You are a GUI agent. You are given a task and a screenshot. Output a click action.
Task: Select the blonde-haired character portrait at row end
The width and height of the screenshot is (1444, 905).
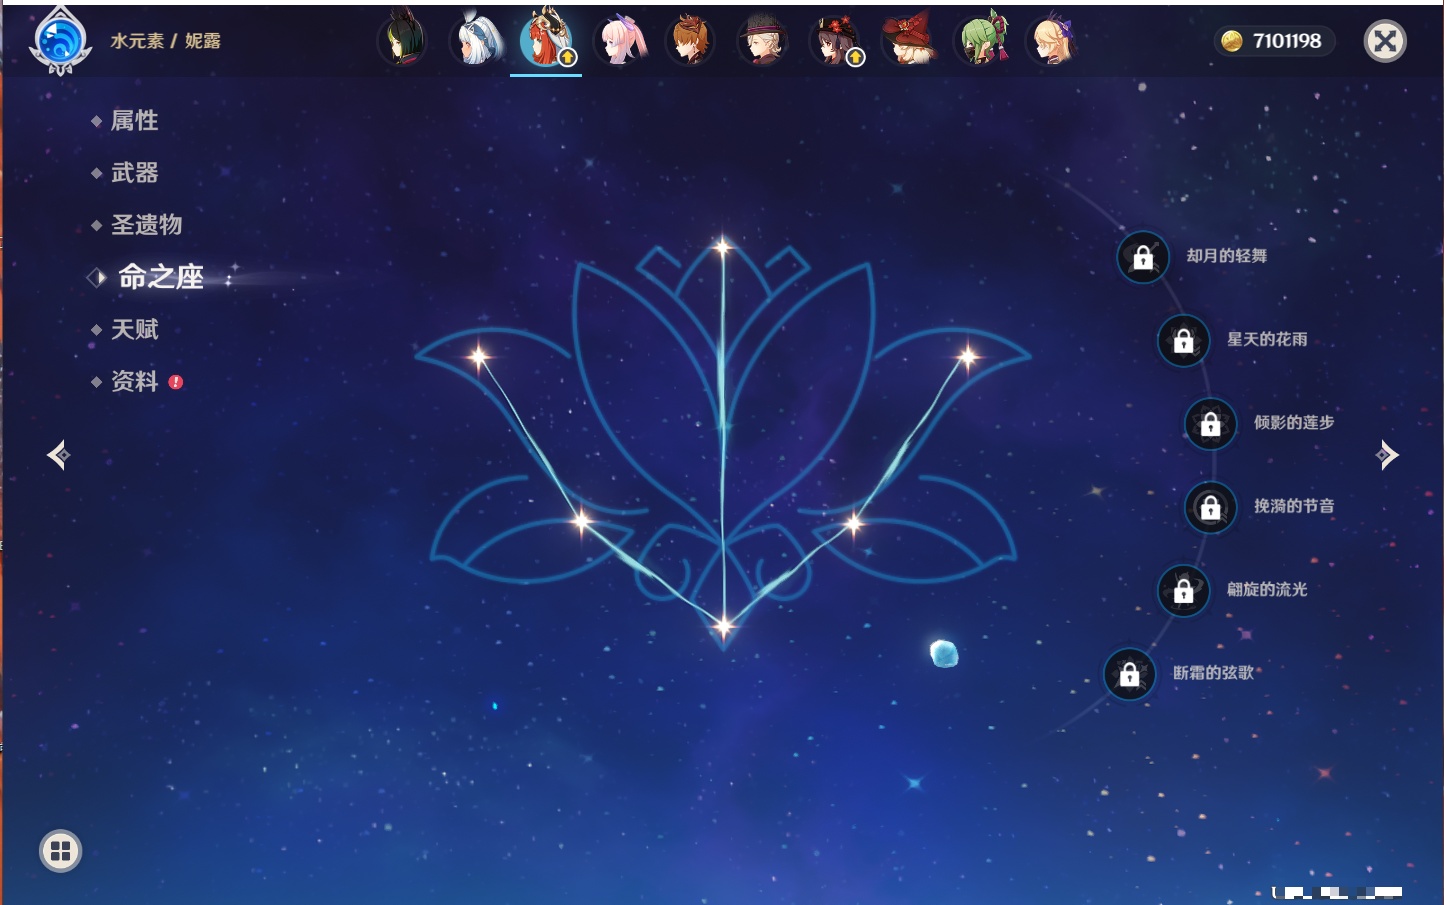pos(1052,41)
